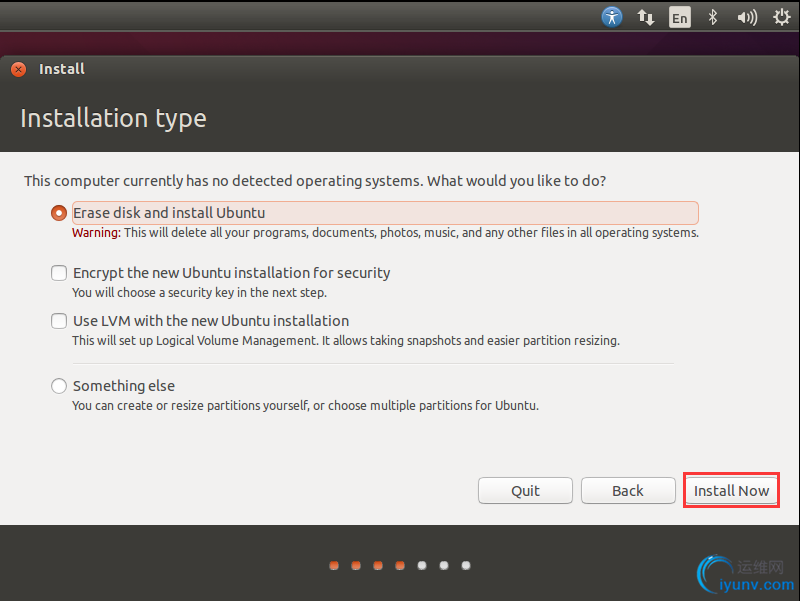Open the sound volume indicator
This screenshot has width=800, height=601.
pos(747,18)
